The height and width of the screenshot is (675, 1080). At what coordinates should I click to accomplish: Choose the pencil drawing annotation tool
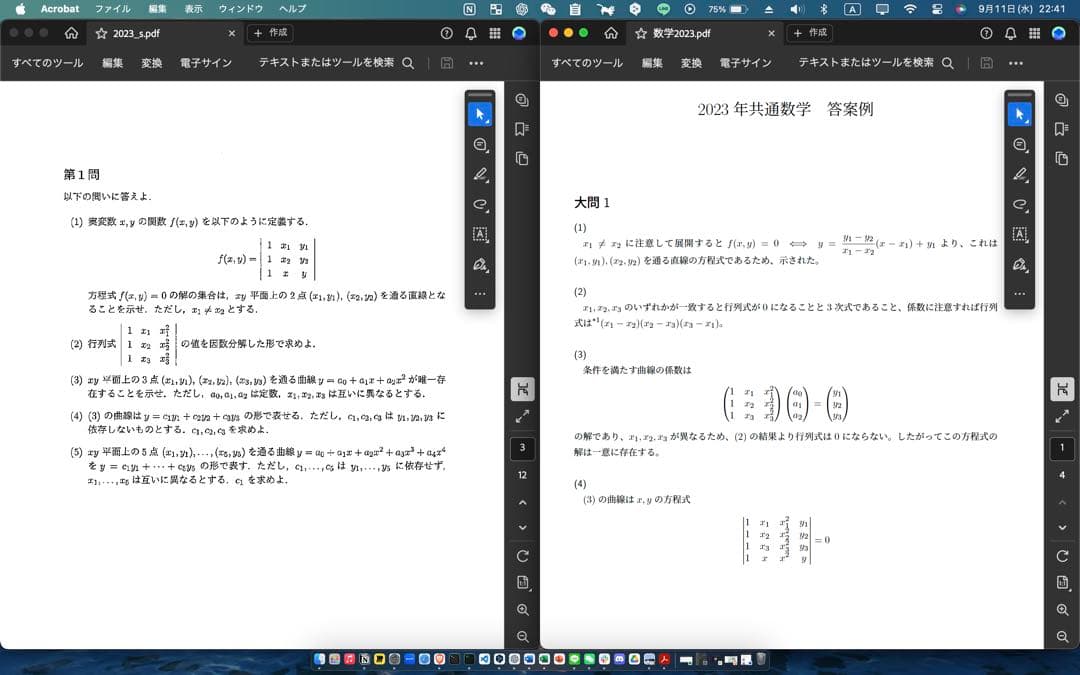(x=480, y=174)
